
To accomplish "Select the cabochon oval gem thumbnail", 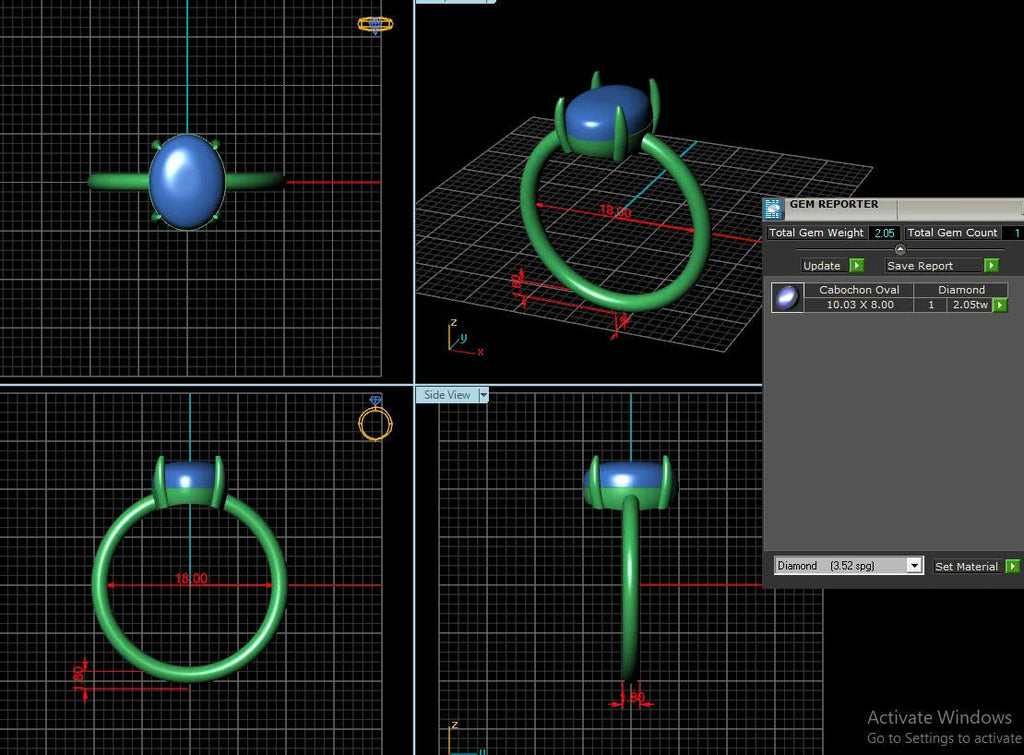I will coord(787,298).
